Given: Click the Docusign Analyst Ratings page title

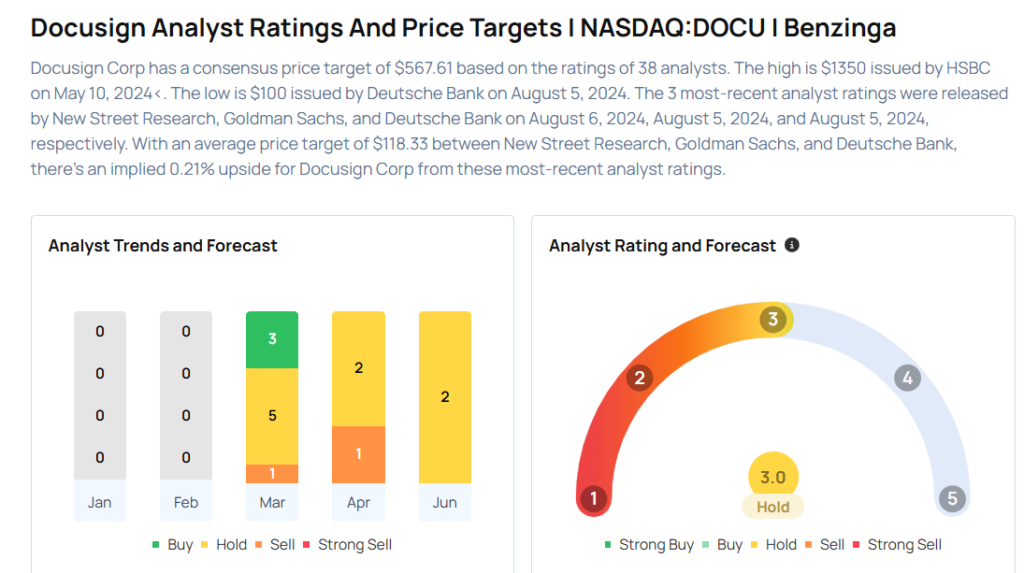Looking at the screenshot, I should tap(463, 28).
